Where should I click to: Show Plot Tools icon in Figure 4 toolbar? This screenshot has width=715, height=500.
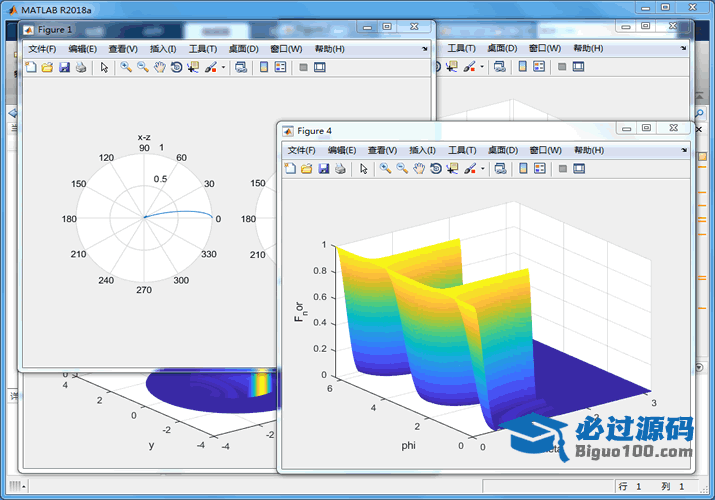[x=579, y=169]
